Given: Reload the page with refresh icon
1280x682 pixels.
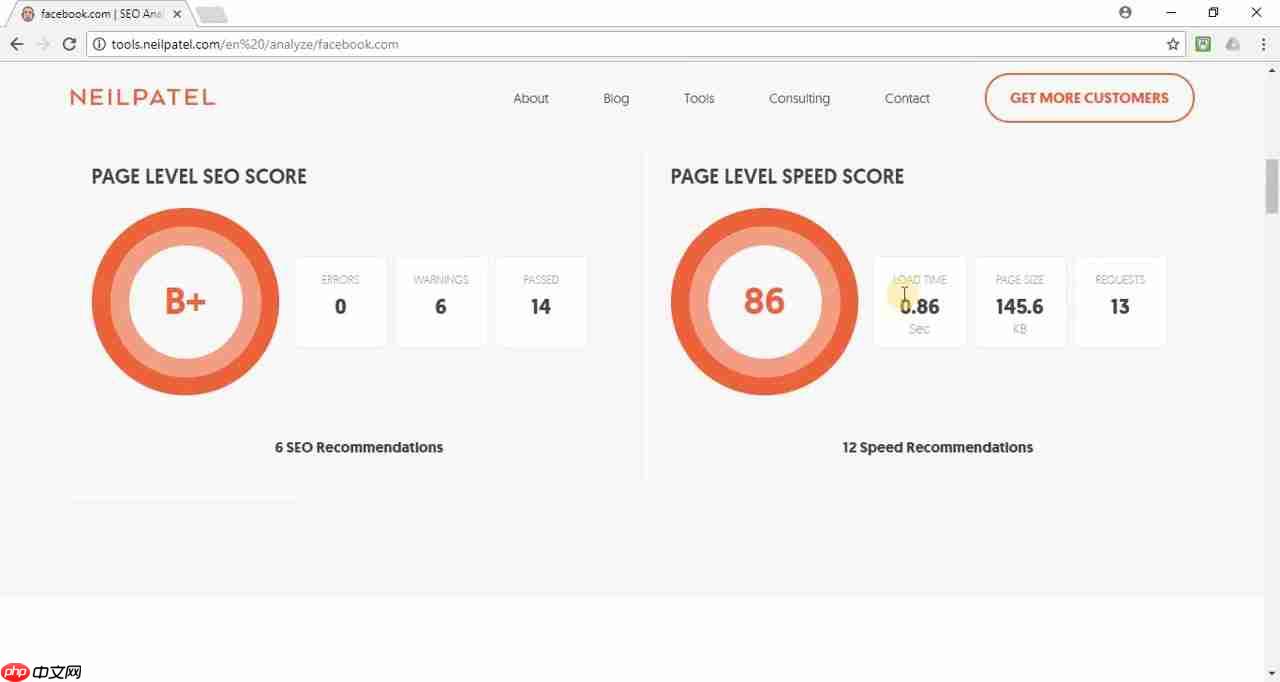Looking at the screenshot, I should pyautogui.click(x=69, y=44).
